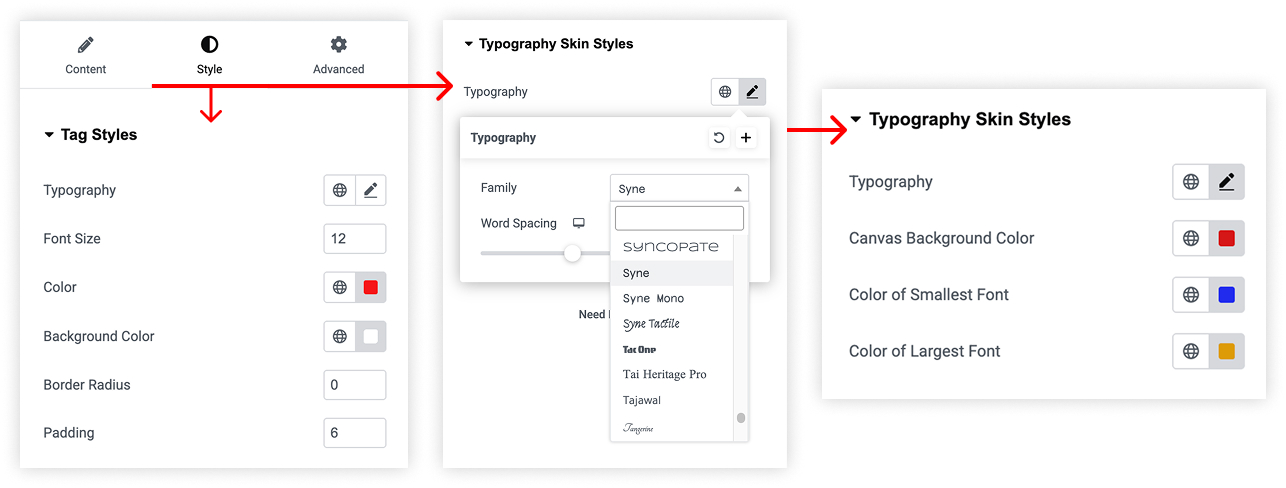Choose Tai Heritage Pro from font list

click(x=664, y=374)
